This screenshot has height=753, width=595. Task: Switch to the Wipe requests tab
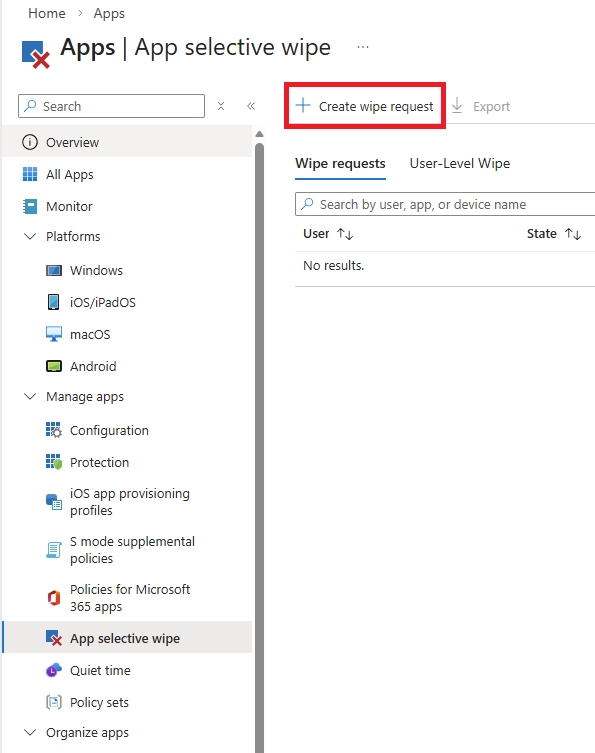[340, 164]
